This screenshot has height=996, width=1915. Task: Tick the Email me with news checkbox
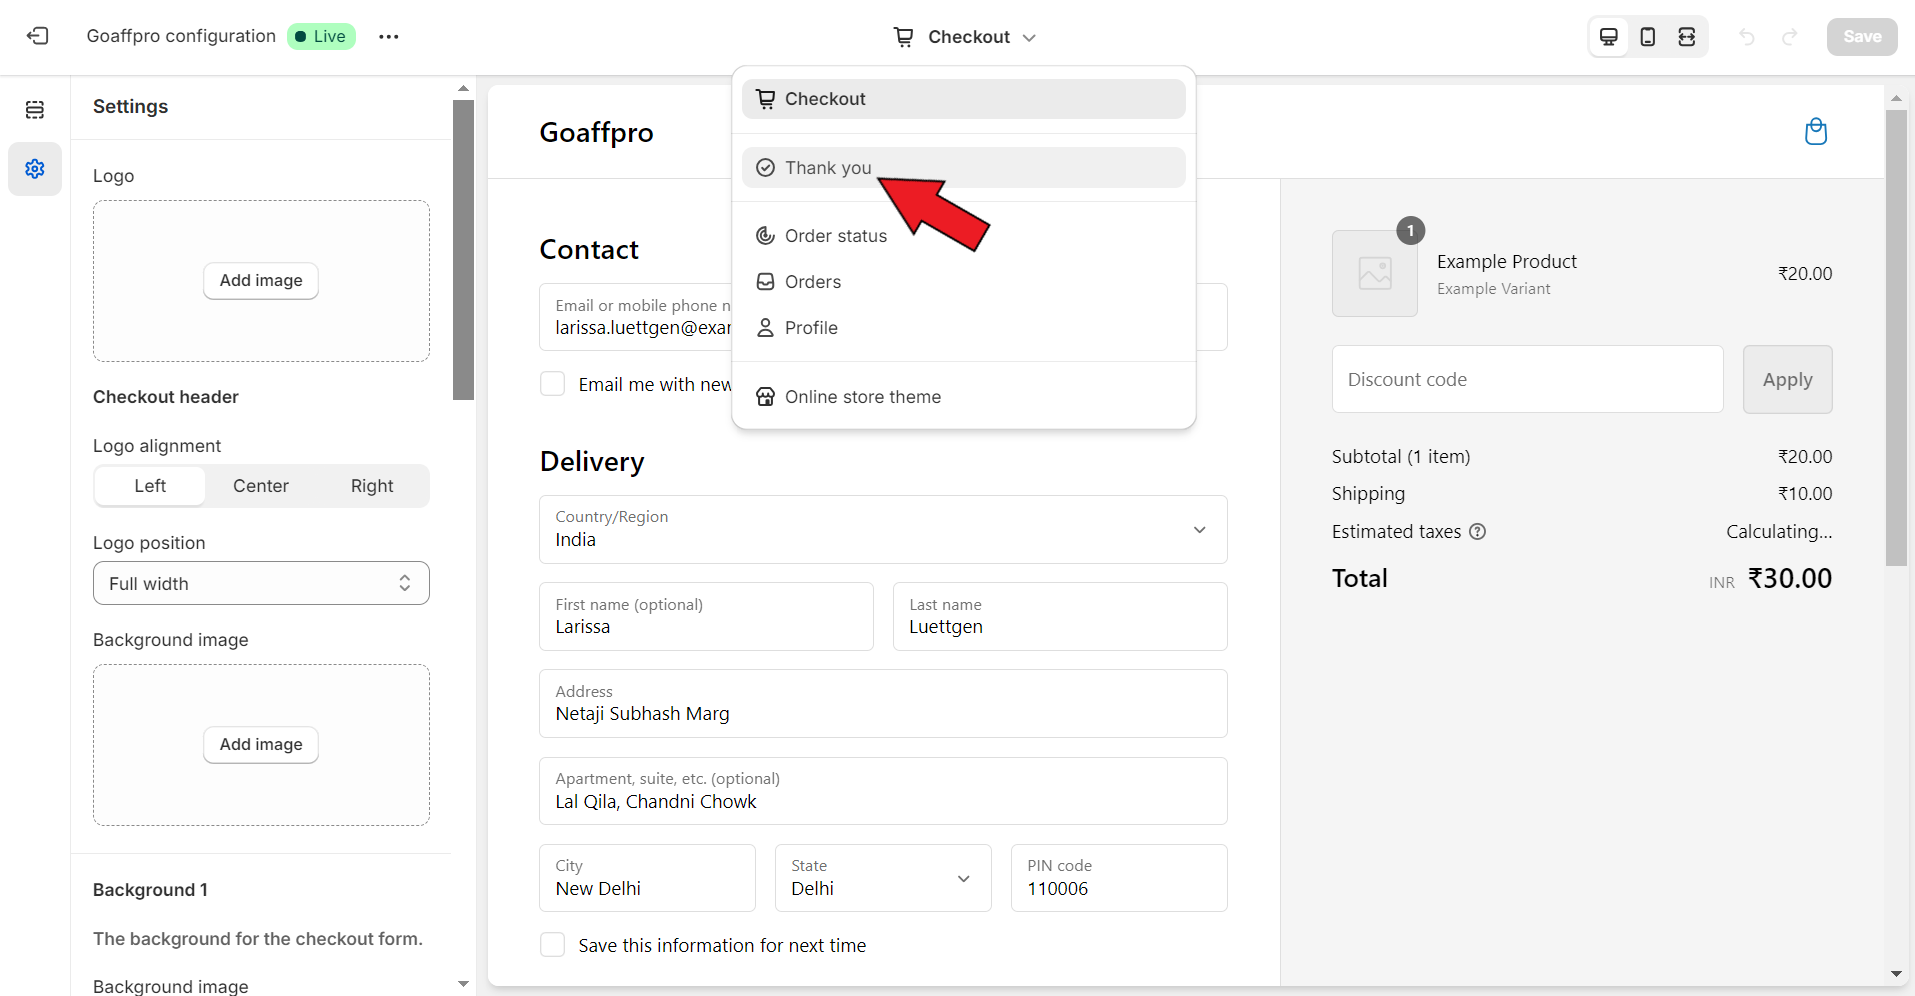[x=553, y=384]
